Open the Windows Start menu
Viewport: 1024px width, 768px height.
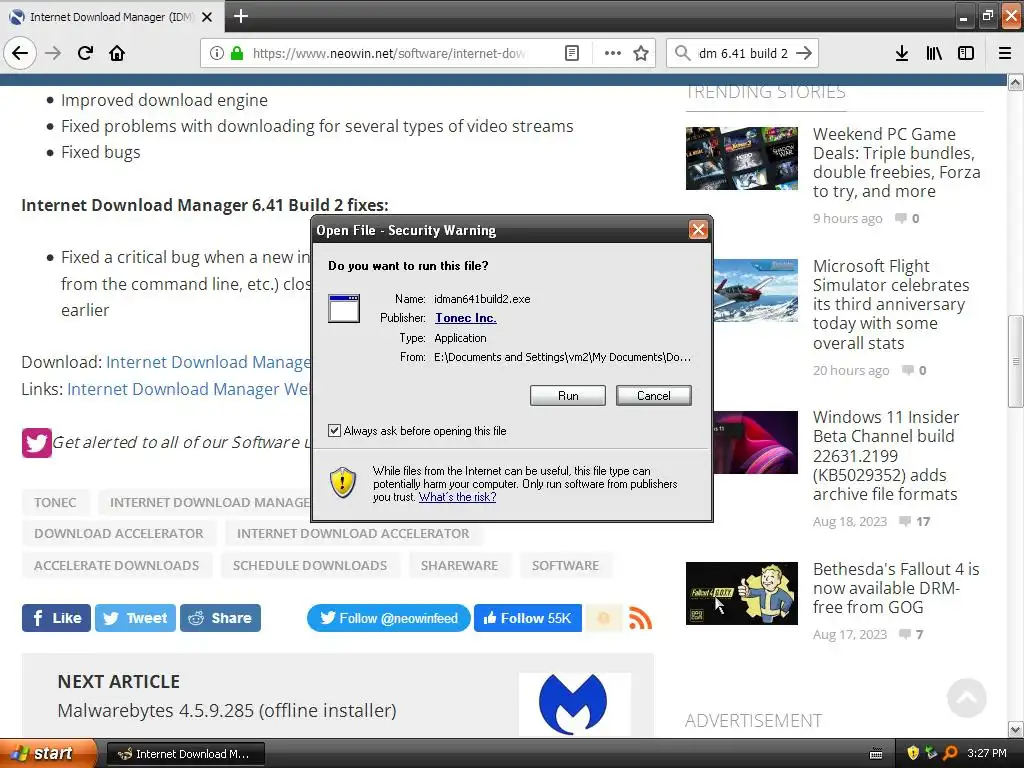48,753
